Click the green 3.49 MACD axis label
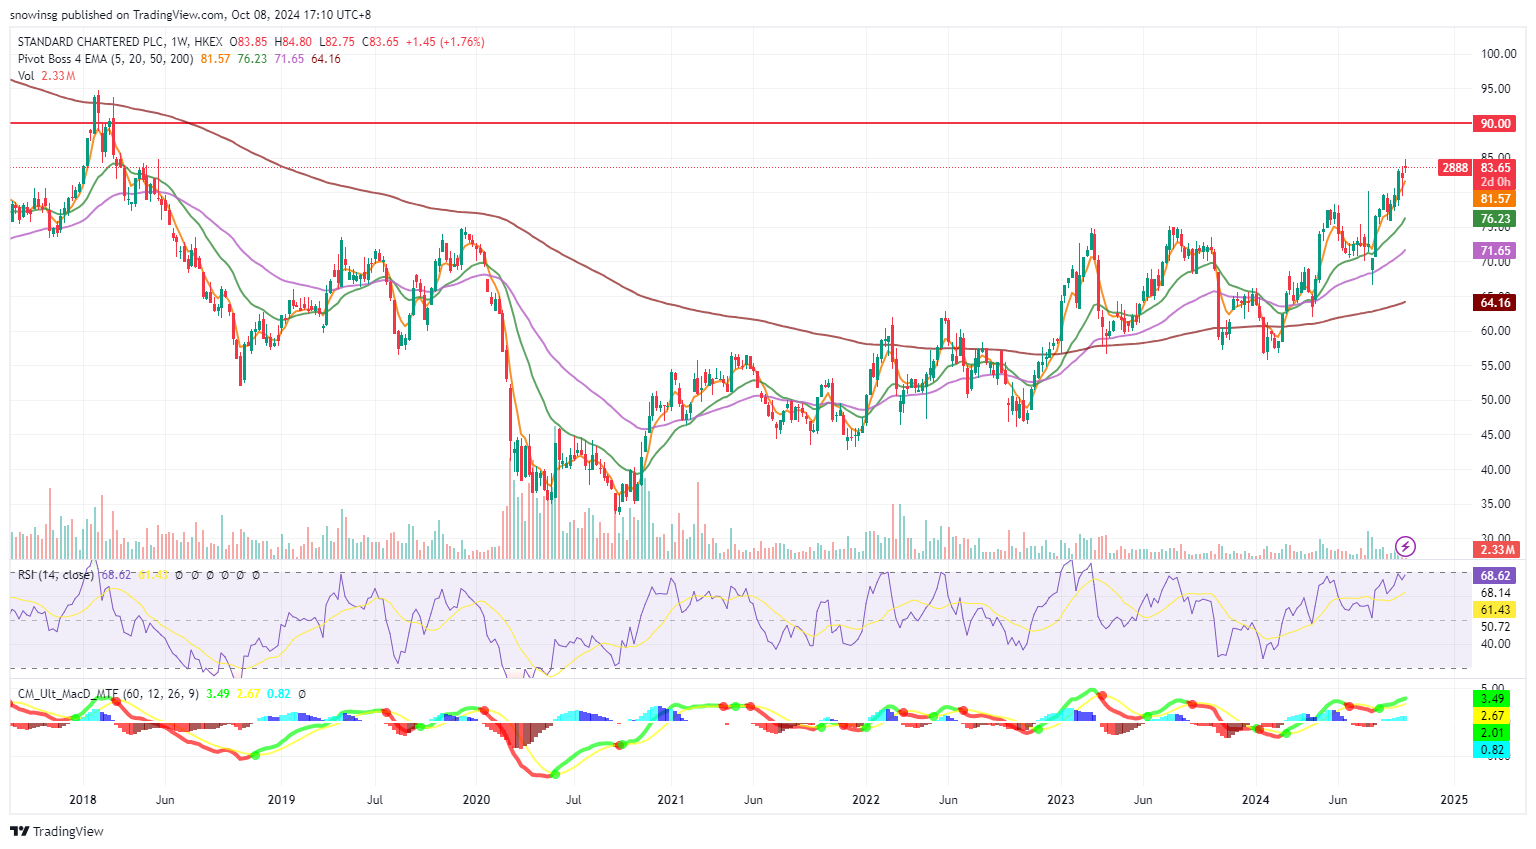 (x=1492, y=699)
